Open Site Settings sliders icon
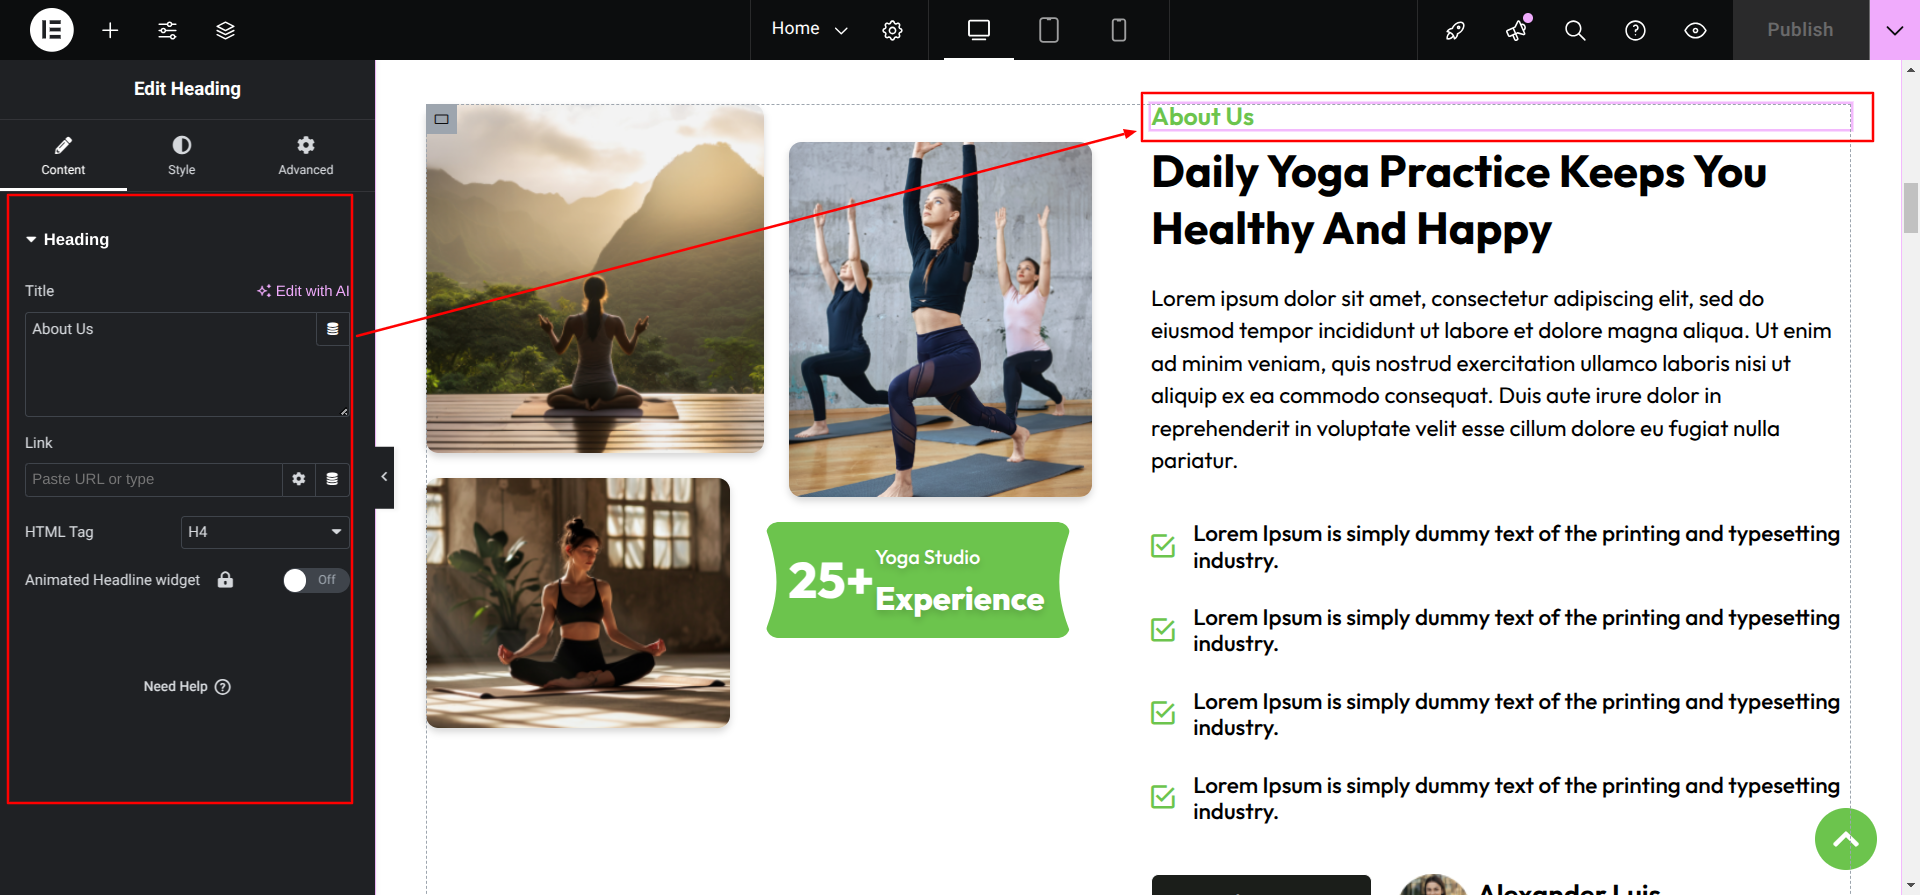Image resolution: width=1920 pixels, height=895 pixels. coord(168,30)
